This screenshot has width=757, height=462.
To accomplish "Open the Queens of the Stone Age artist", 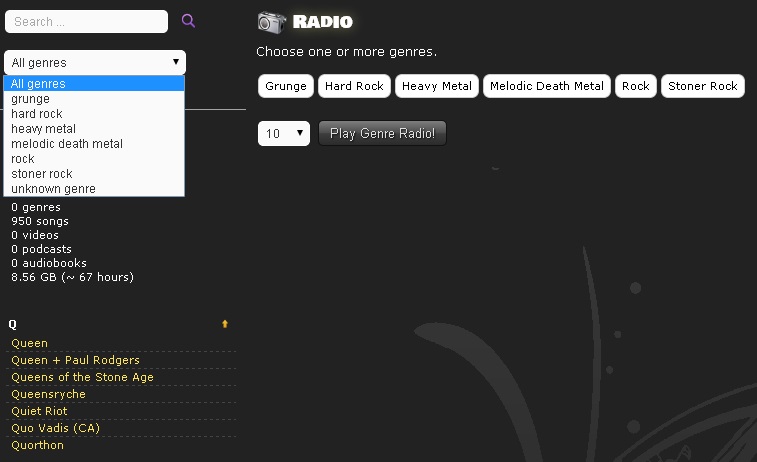I will click(82, 377).
